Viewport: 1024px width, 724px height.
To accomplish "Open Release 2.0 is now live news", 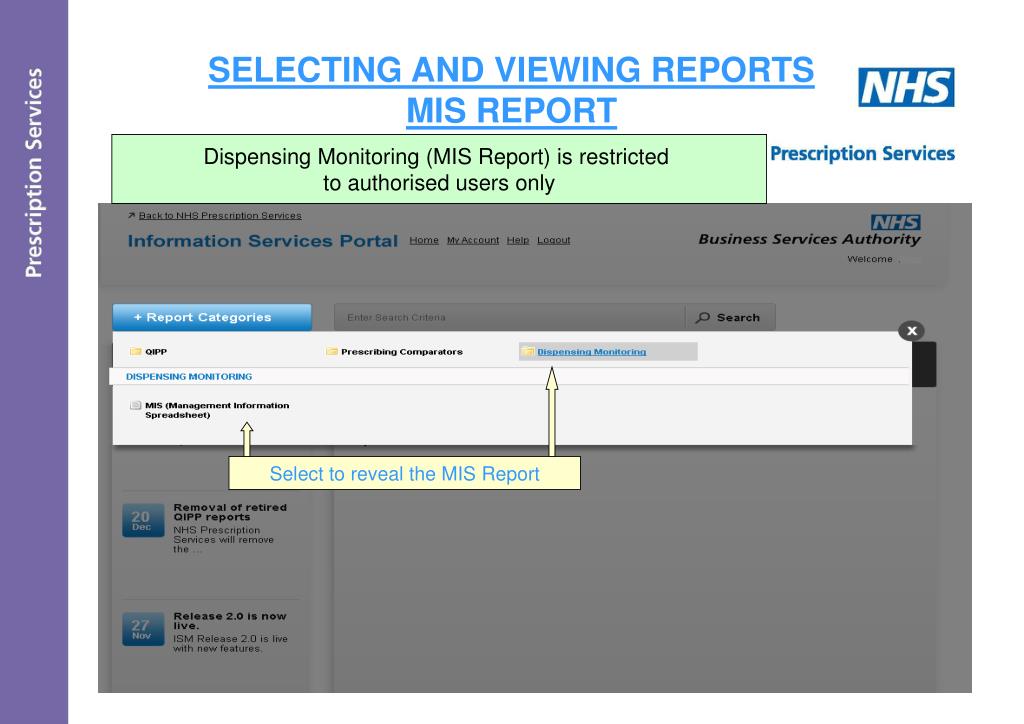I will 230,621.
